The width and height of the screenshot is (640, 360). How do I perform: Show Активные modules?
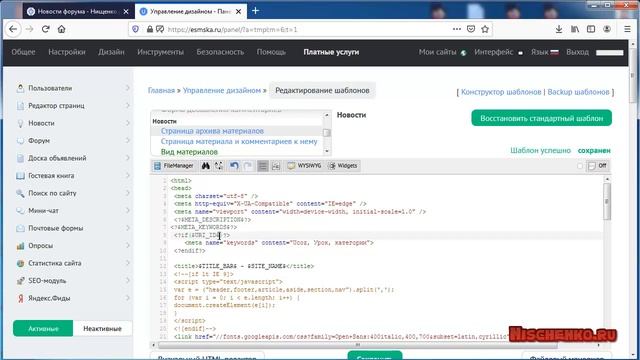pos(43,329)
